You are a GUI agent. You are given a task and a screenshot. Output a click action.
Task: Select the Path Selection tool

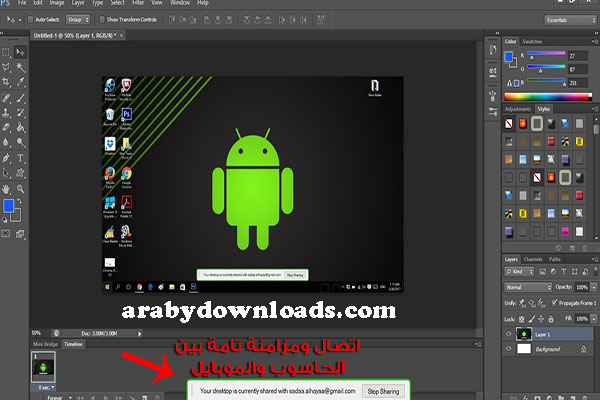pyautogui.click(x=6, y=173)
